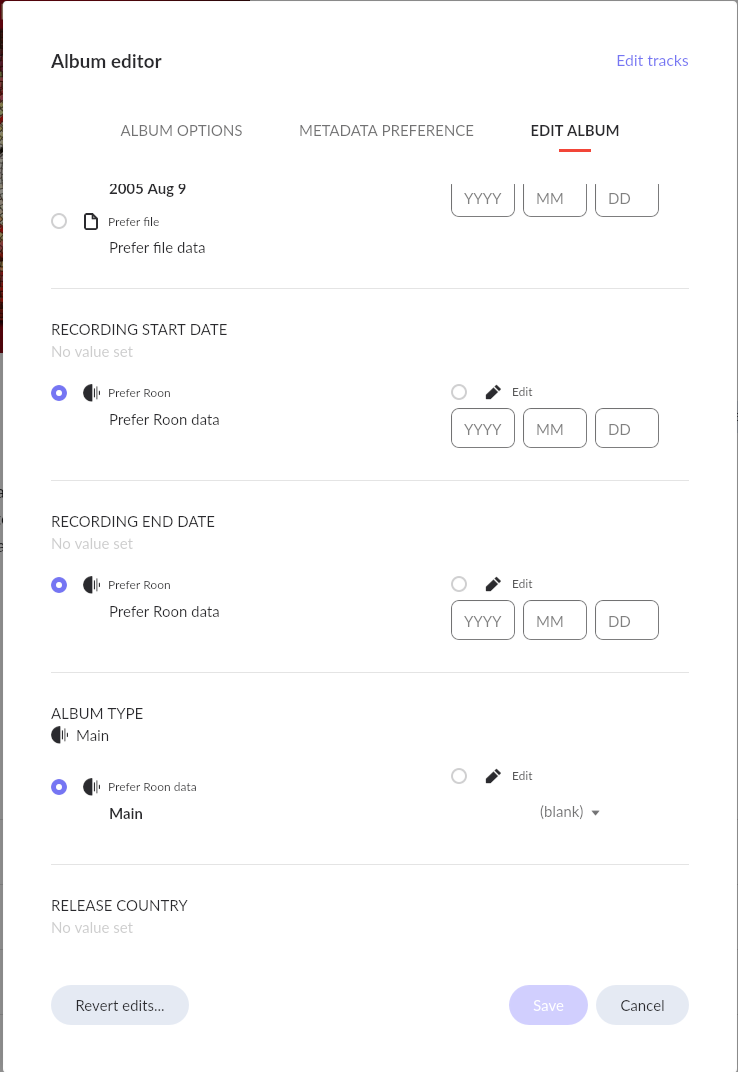
Task: Open the Metadata Preference tab
Action: (x=386, y=131)
